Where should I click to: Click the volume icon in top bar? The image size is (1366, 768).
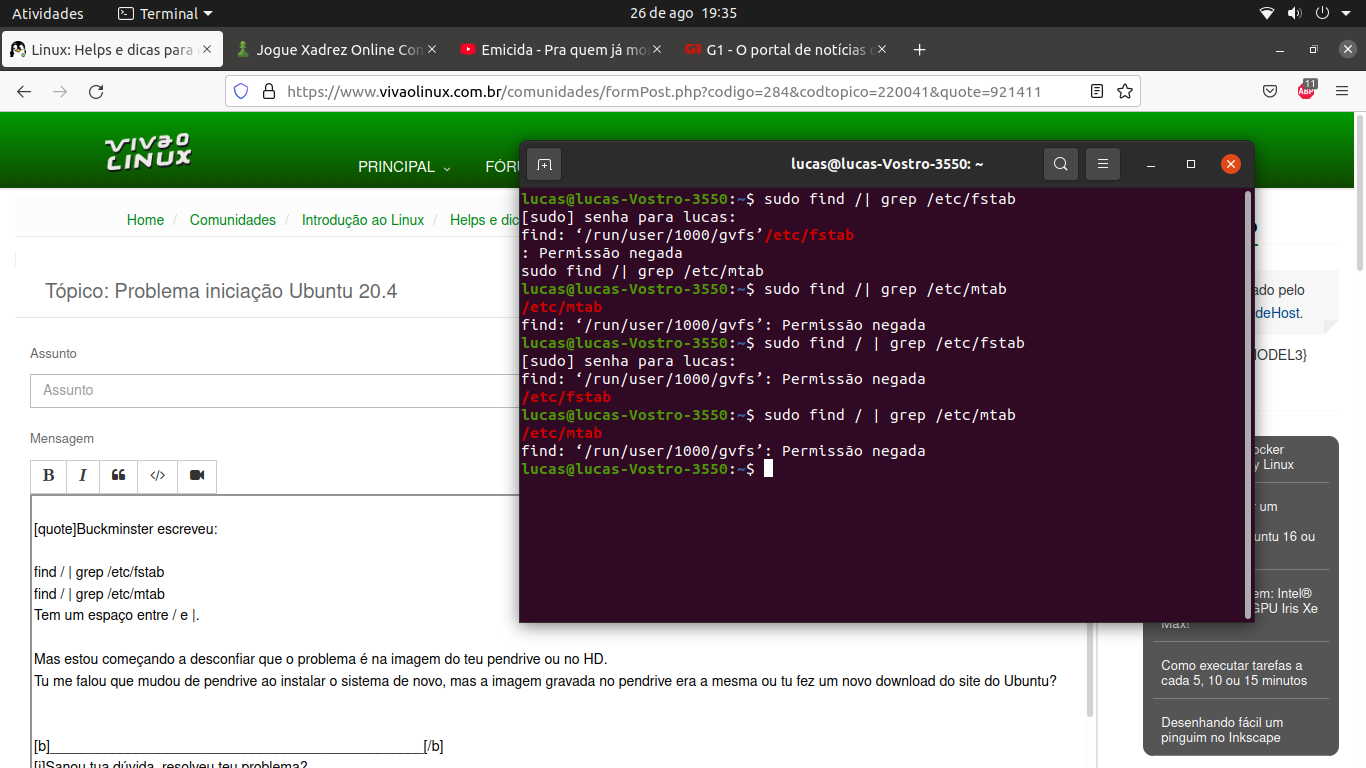pyautogui.click(x=1294, y=13)
